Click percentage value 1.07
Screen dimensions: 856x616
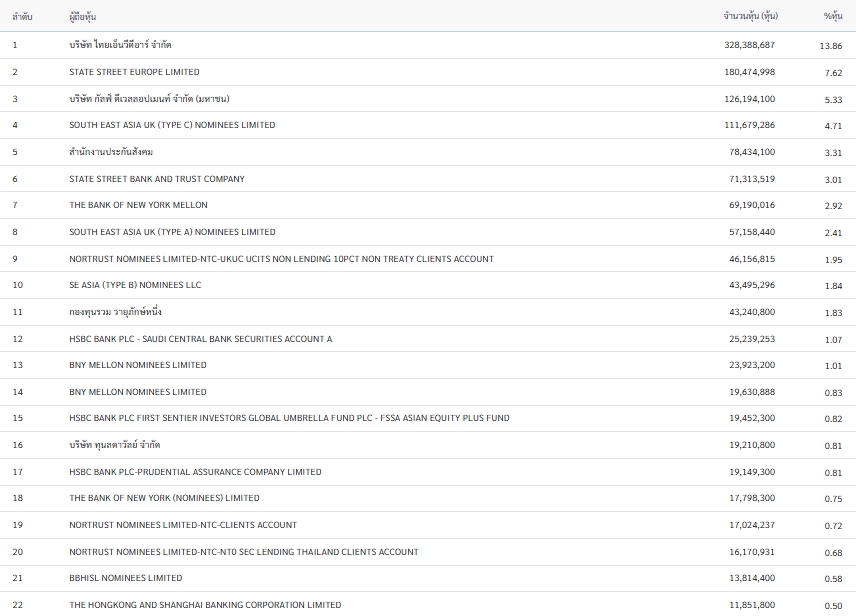[834, 340]
